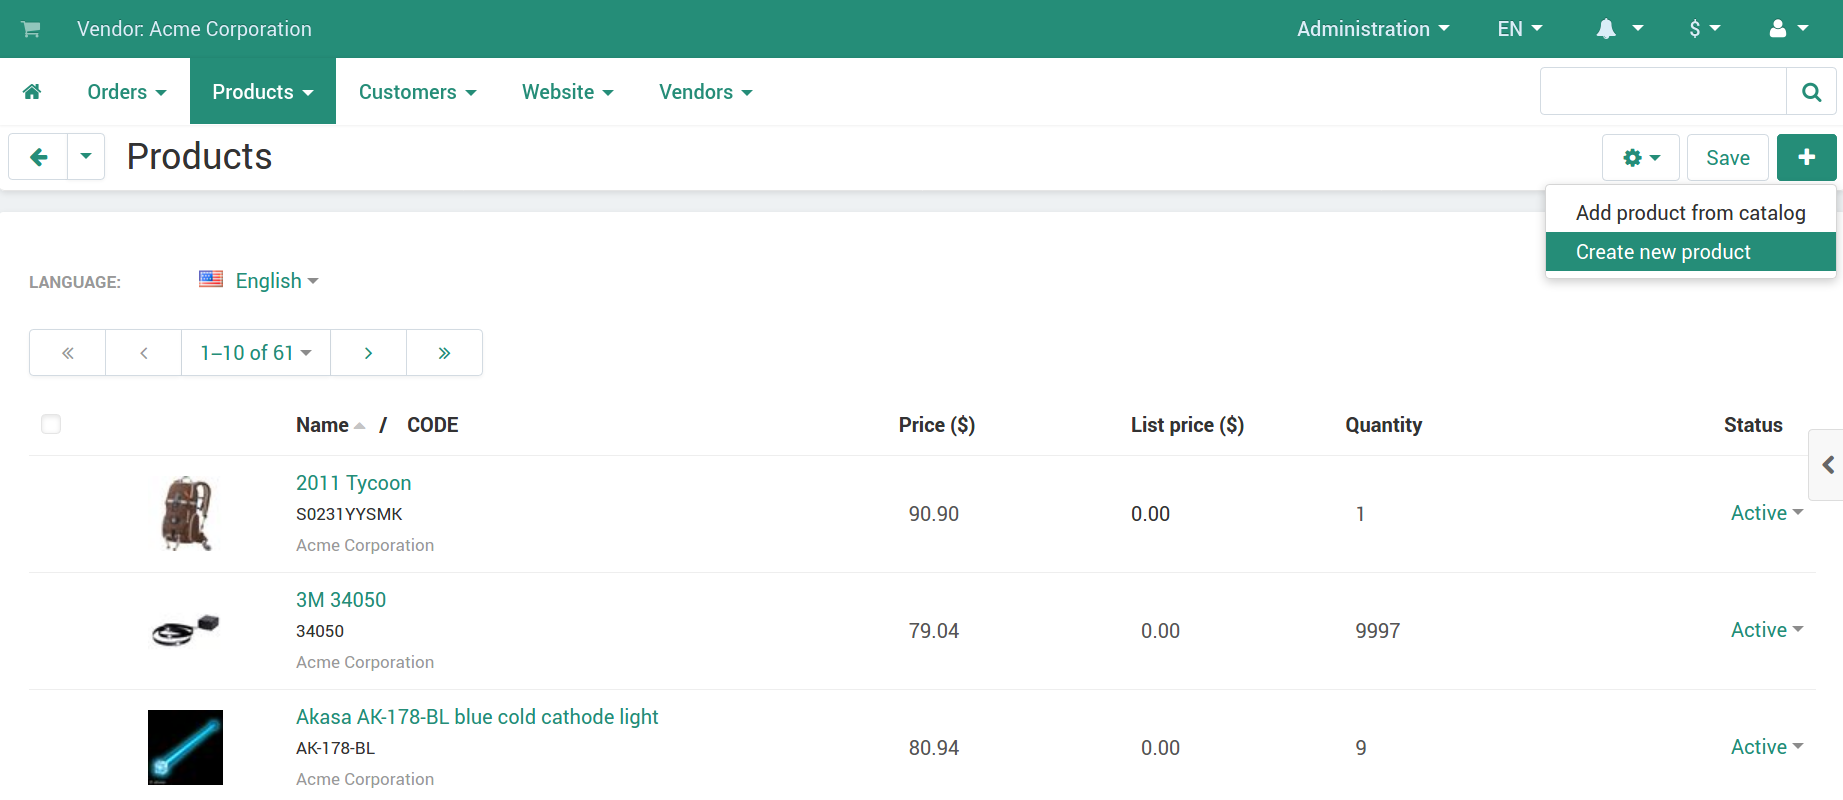Go to the home dashboard icon
1843x800 pixels.
point(32,92)
